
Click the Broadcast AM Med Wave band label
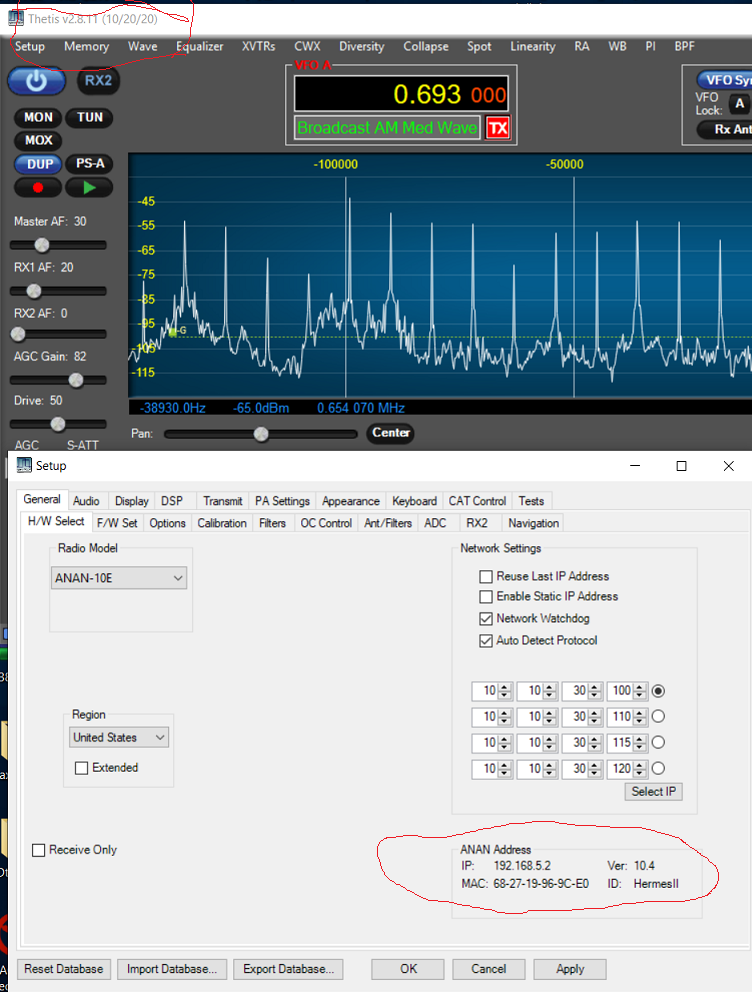coord(387,128)
